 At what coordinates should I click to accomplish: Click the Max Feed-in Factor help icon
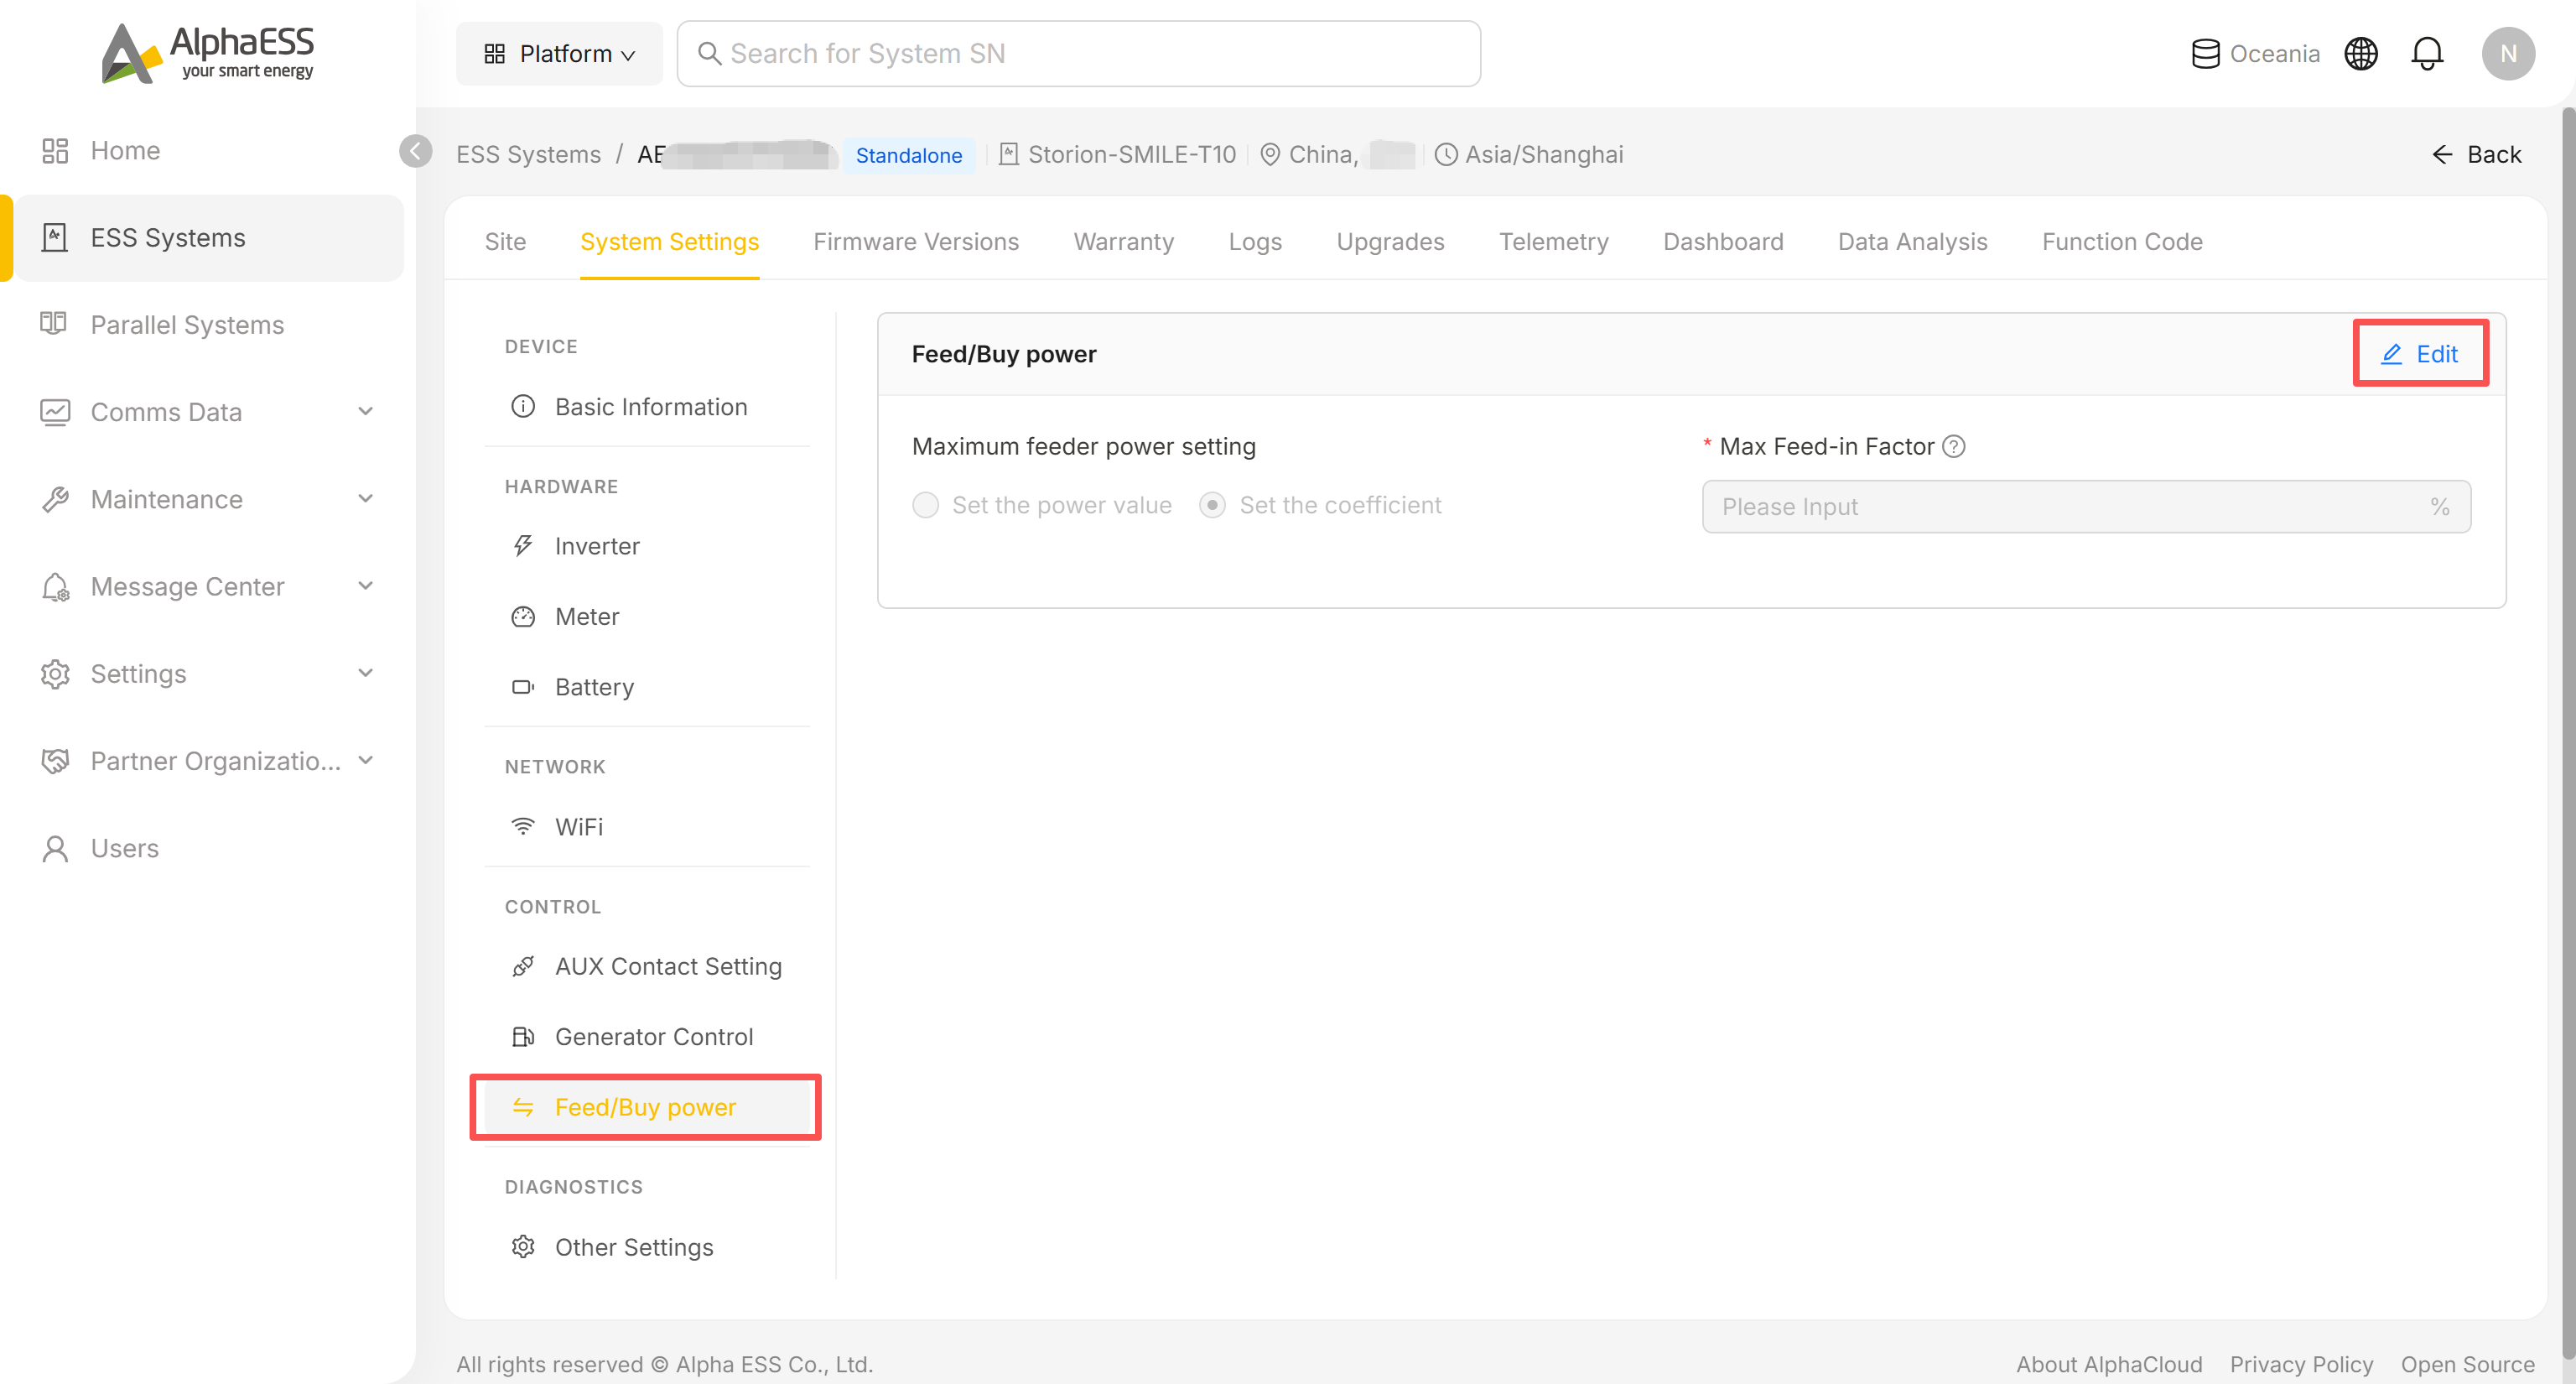coord(1954,447)
